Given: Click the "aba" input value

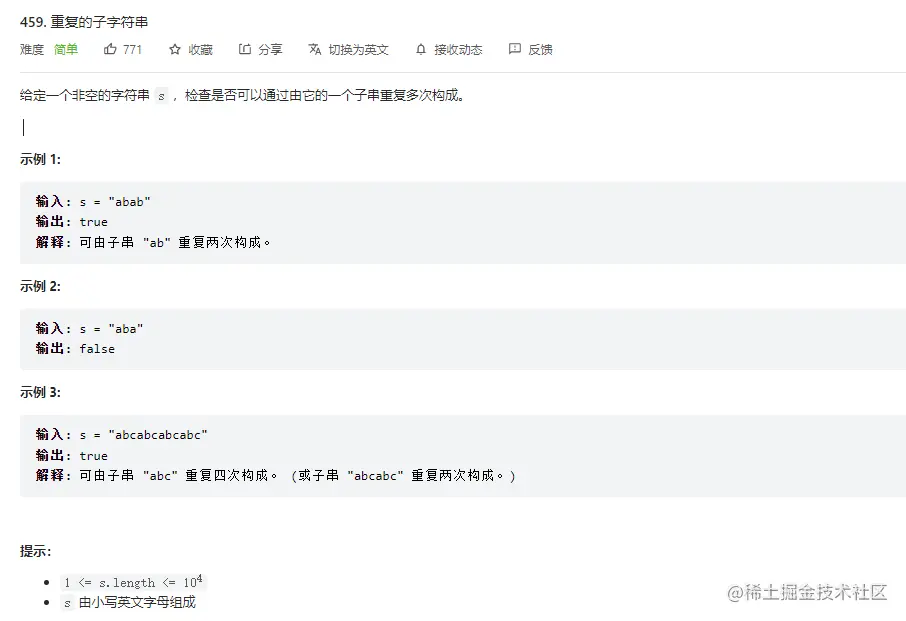Looking at the screenshot, I should tap(126, 329).
